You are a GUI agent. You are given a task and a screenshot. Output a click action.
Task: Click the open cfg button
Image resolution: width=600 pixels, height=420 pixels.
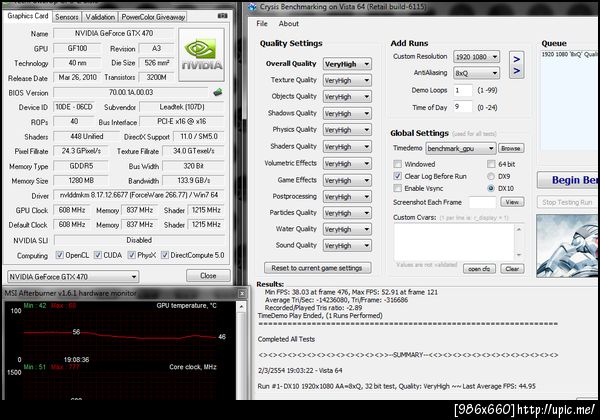click(x=479, y=269)
